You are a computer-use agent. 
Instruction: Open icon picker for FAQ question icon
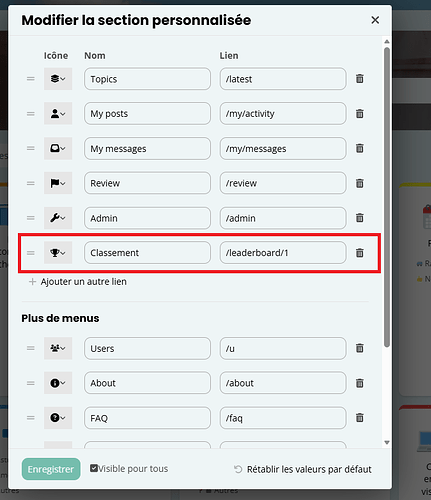[58, 418]
